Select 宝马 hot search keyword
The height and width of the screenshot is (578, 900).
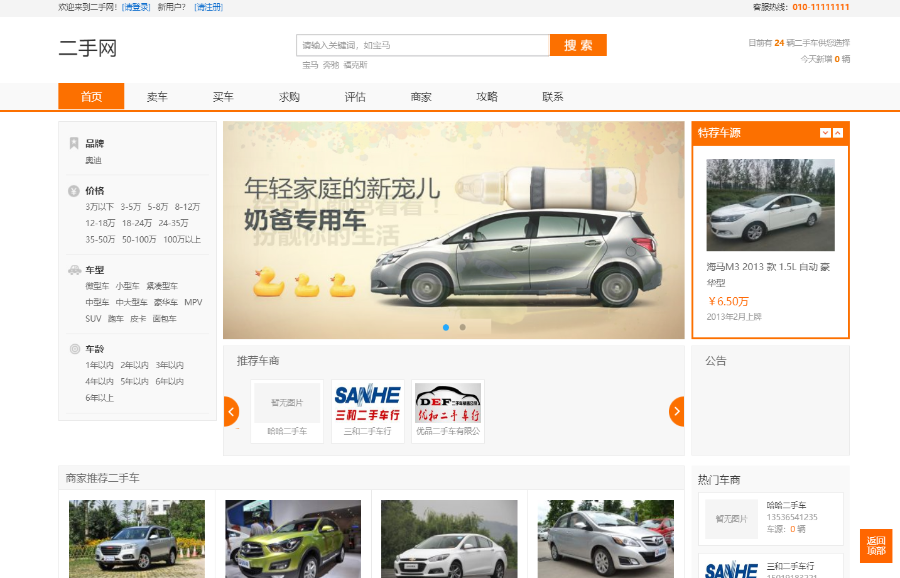coord(310,65)
